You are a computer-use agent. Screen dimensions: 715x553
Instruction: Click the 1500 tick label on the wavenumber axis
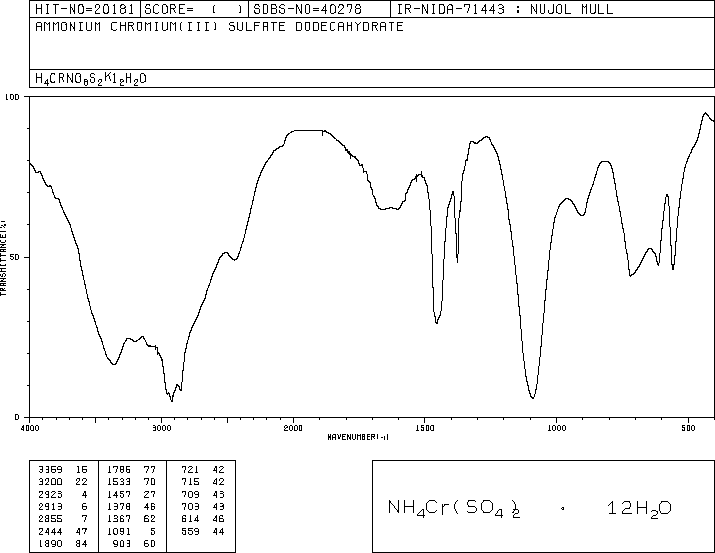click(424, 428)
